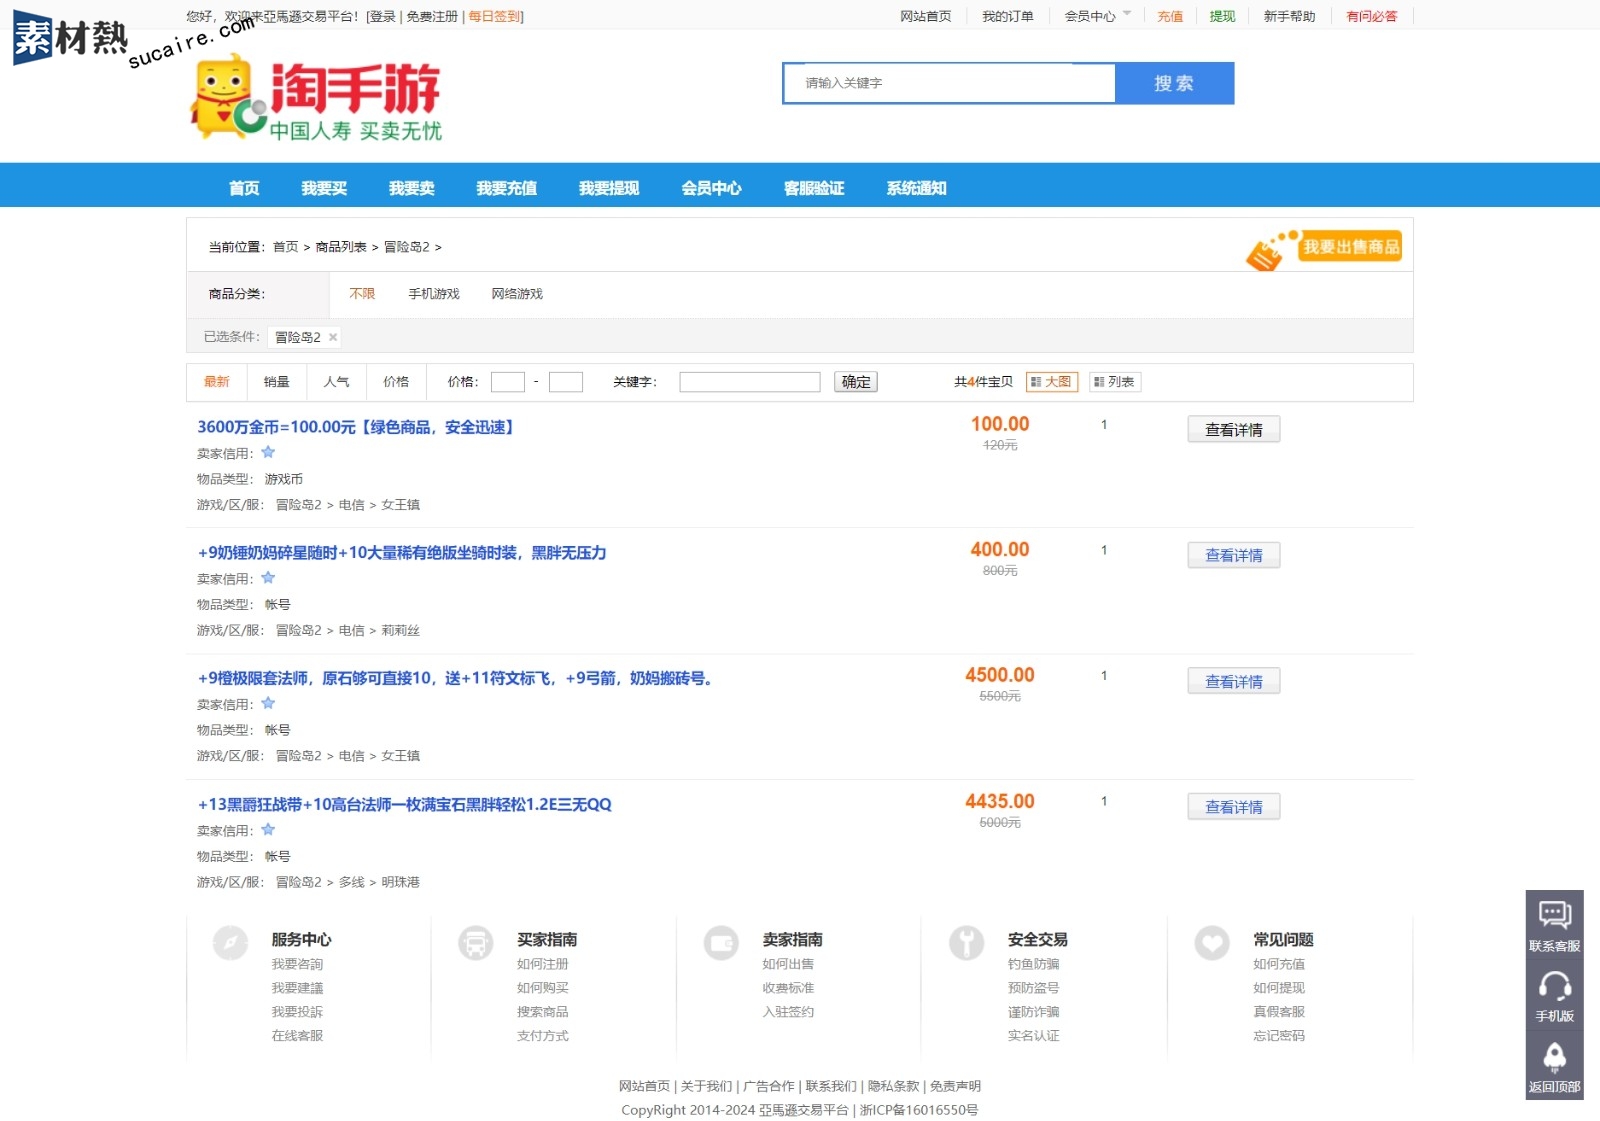Viewport: 1600px width, 1121px height.
Task: Focus the keyword search box at top
Action: click(x=950, y=83)
